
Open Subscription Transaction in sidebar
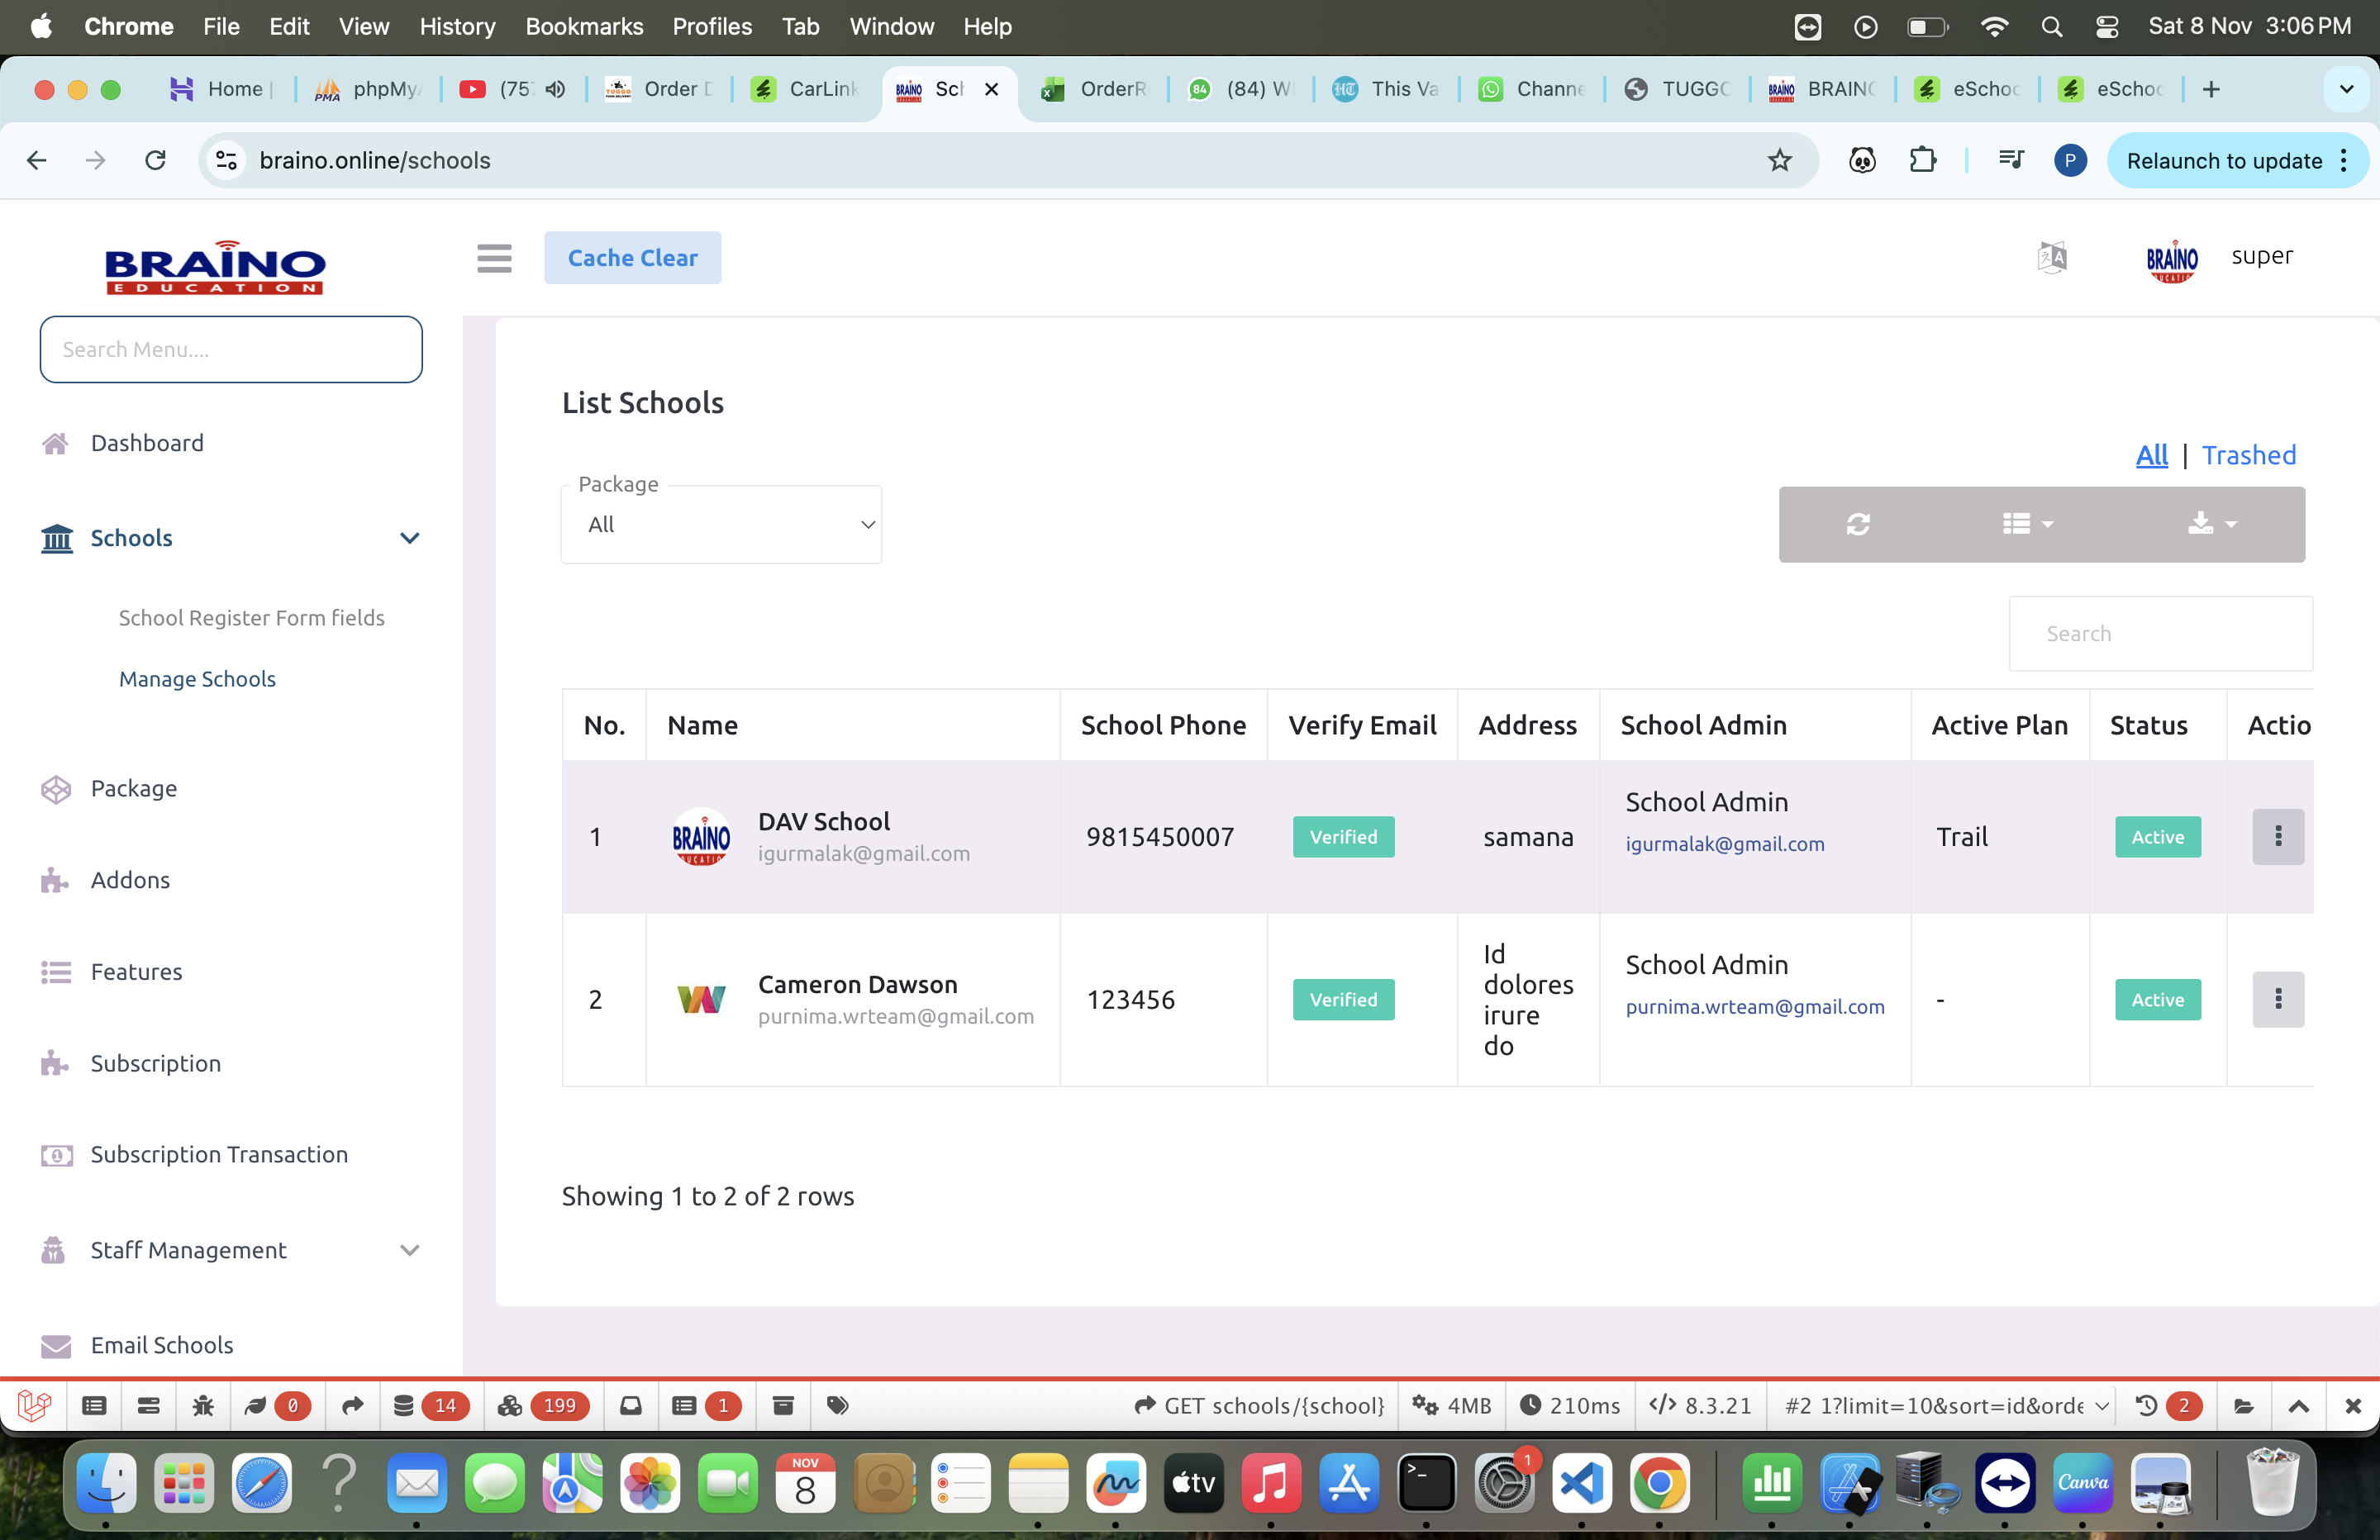[219, 1154]
